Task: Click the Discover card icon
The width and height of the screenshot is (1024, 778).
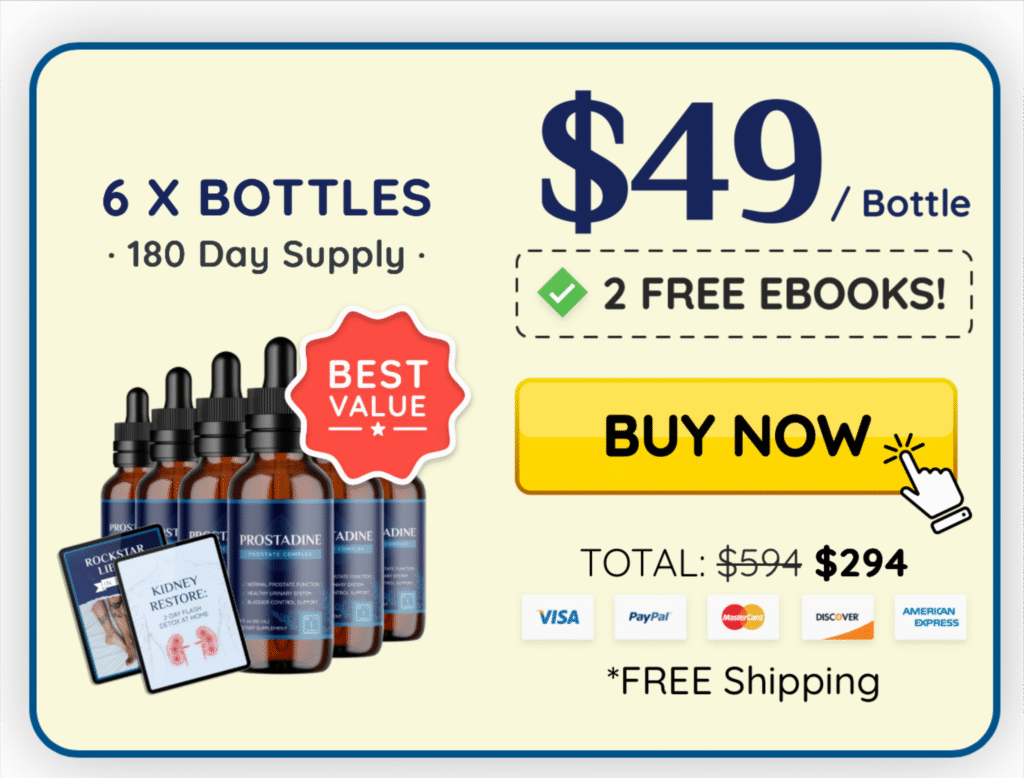Action: (837, 617)
